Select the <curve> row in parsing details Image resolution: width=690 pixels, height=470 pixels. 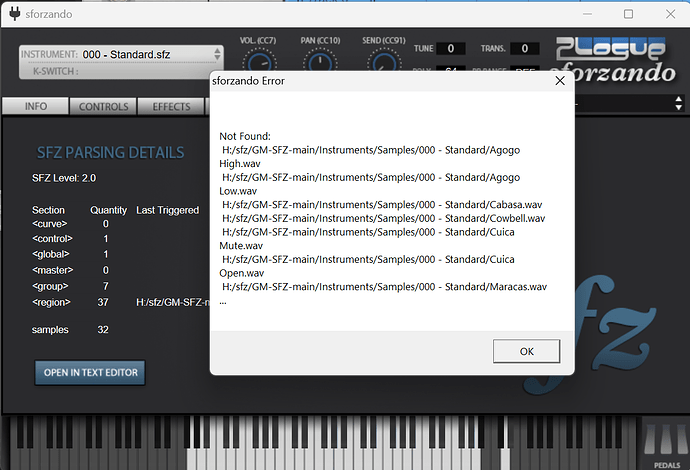(70, 224)
